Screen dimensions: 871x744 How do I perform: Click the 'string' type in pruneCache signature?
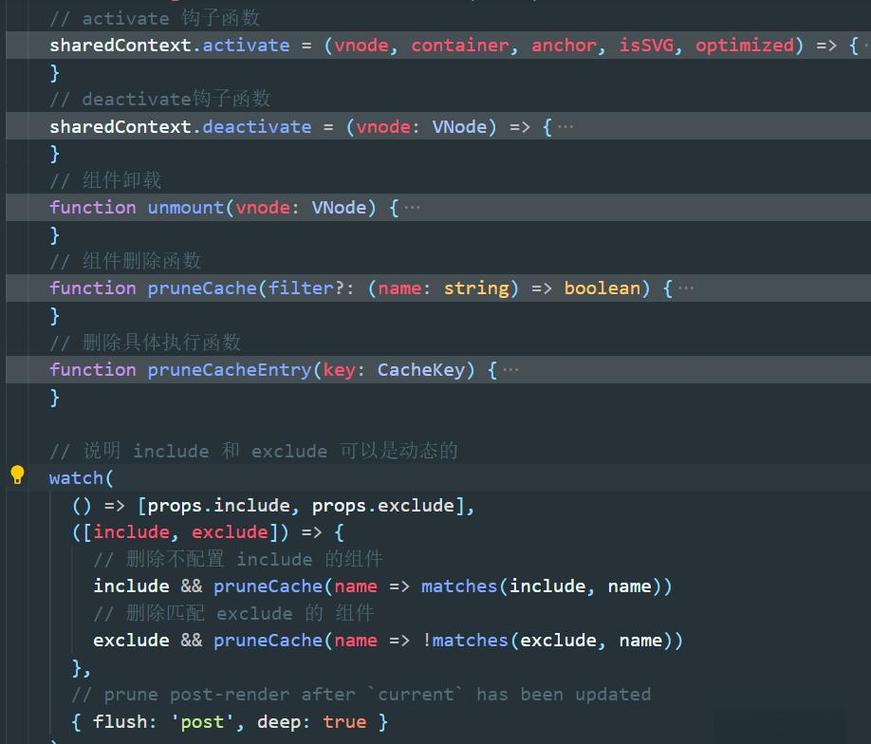click(x=476, y=288)
